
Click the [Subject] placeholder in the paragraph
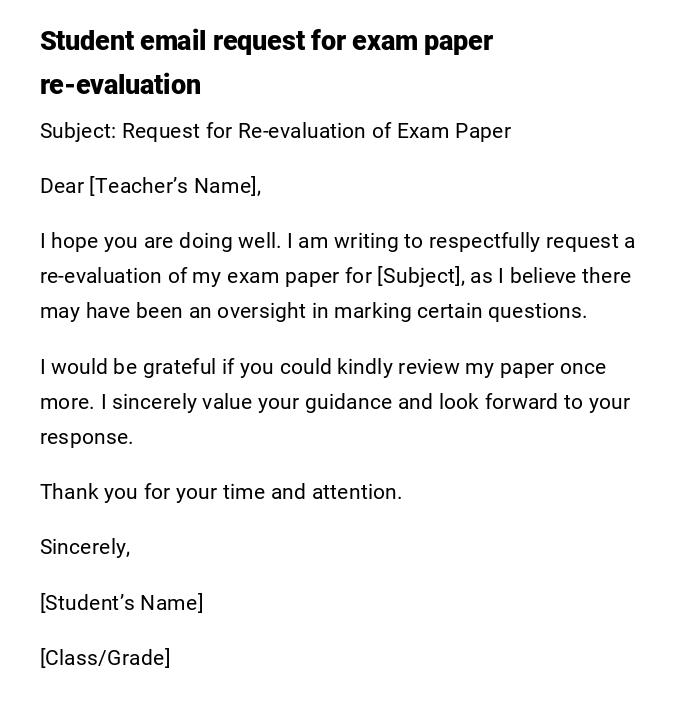[420, 276]
